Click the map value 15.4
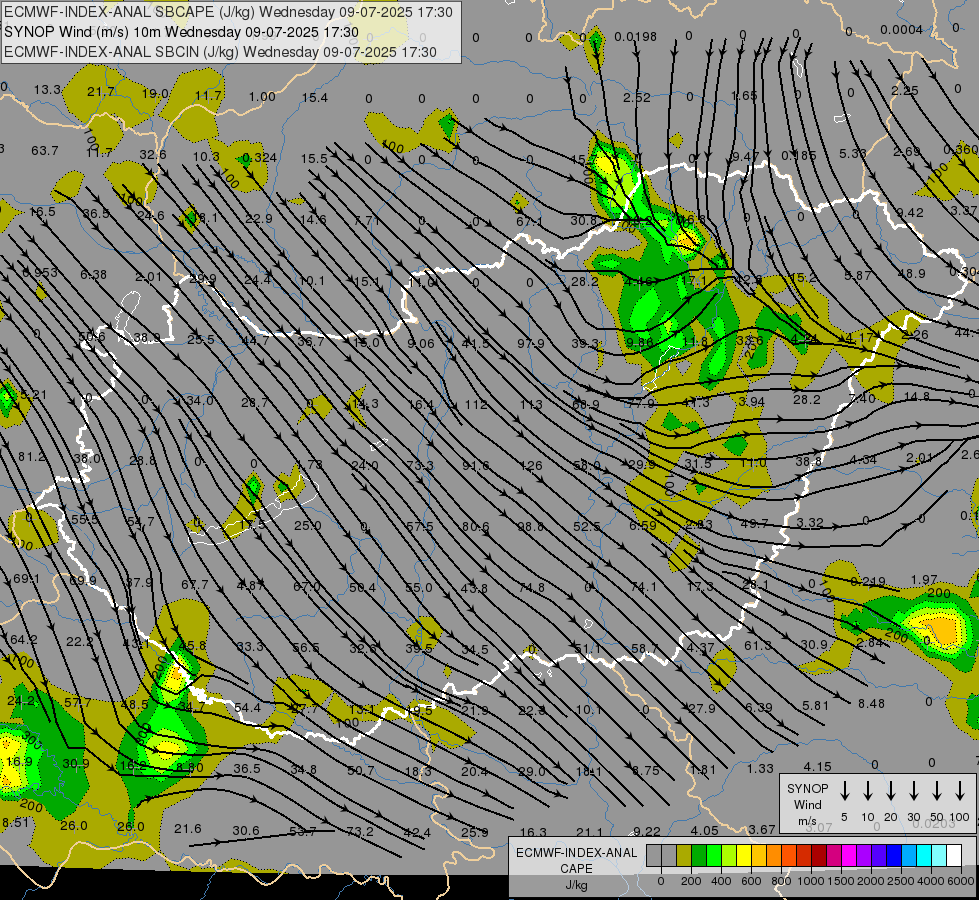 315,97
